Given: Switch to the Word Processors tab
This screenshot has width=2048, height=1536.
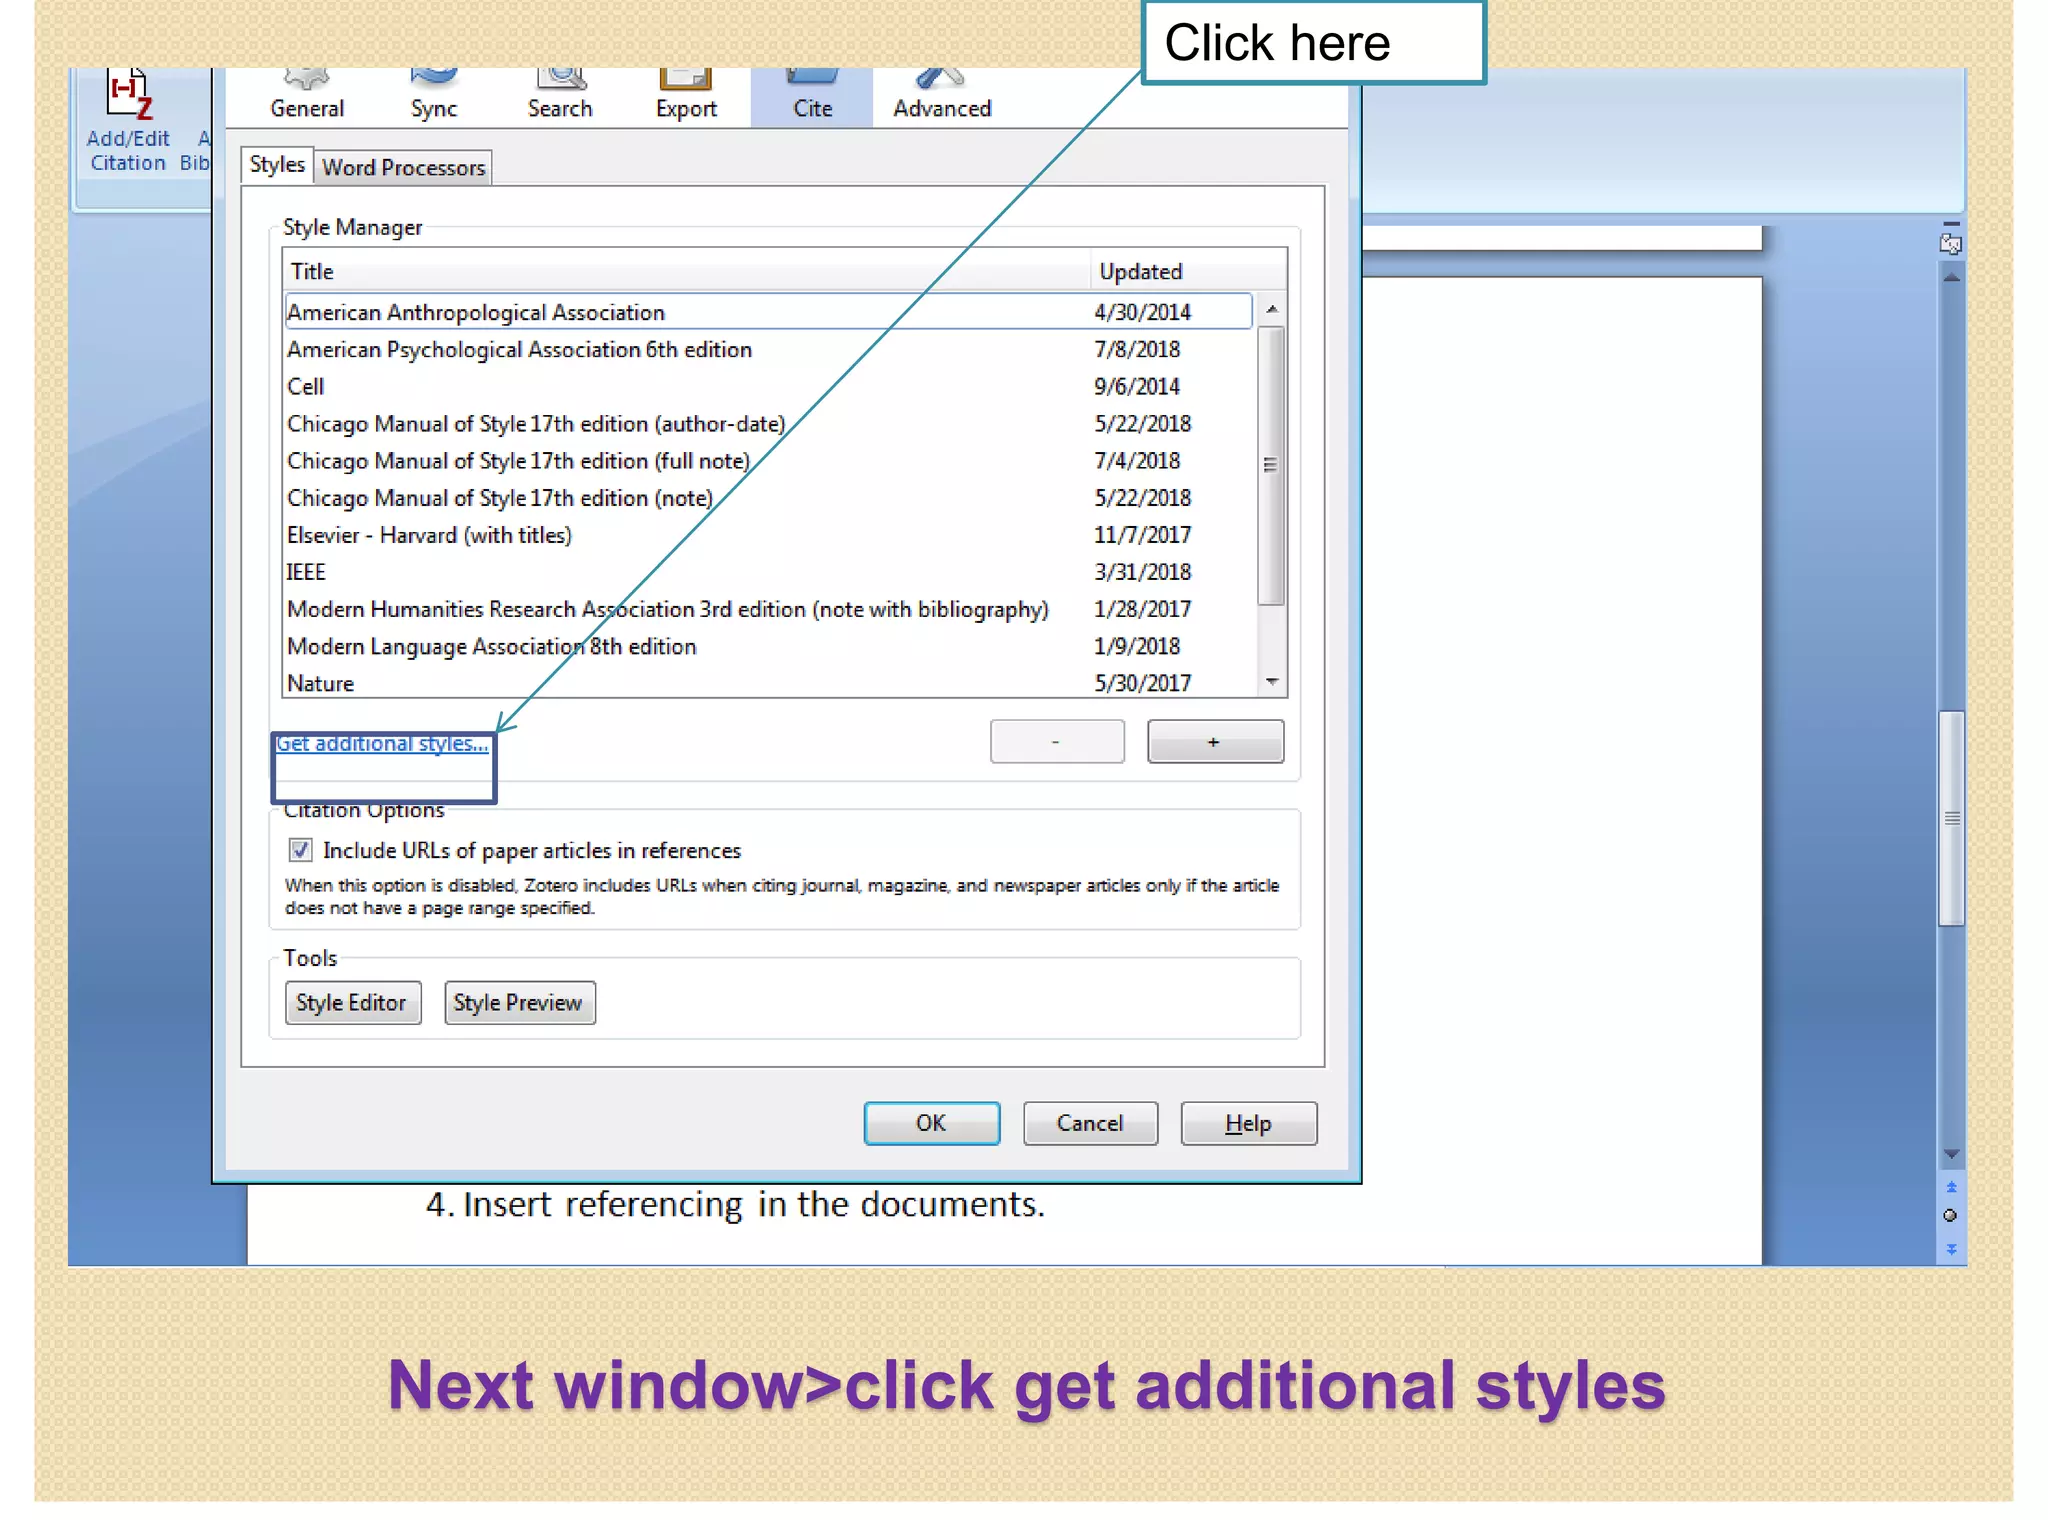Looking at the screenshot, I should (x=404, y=167).
